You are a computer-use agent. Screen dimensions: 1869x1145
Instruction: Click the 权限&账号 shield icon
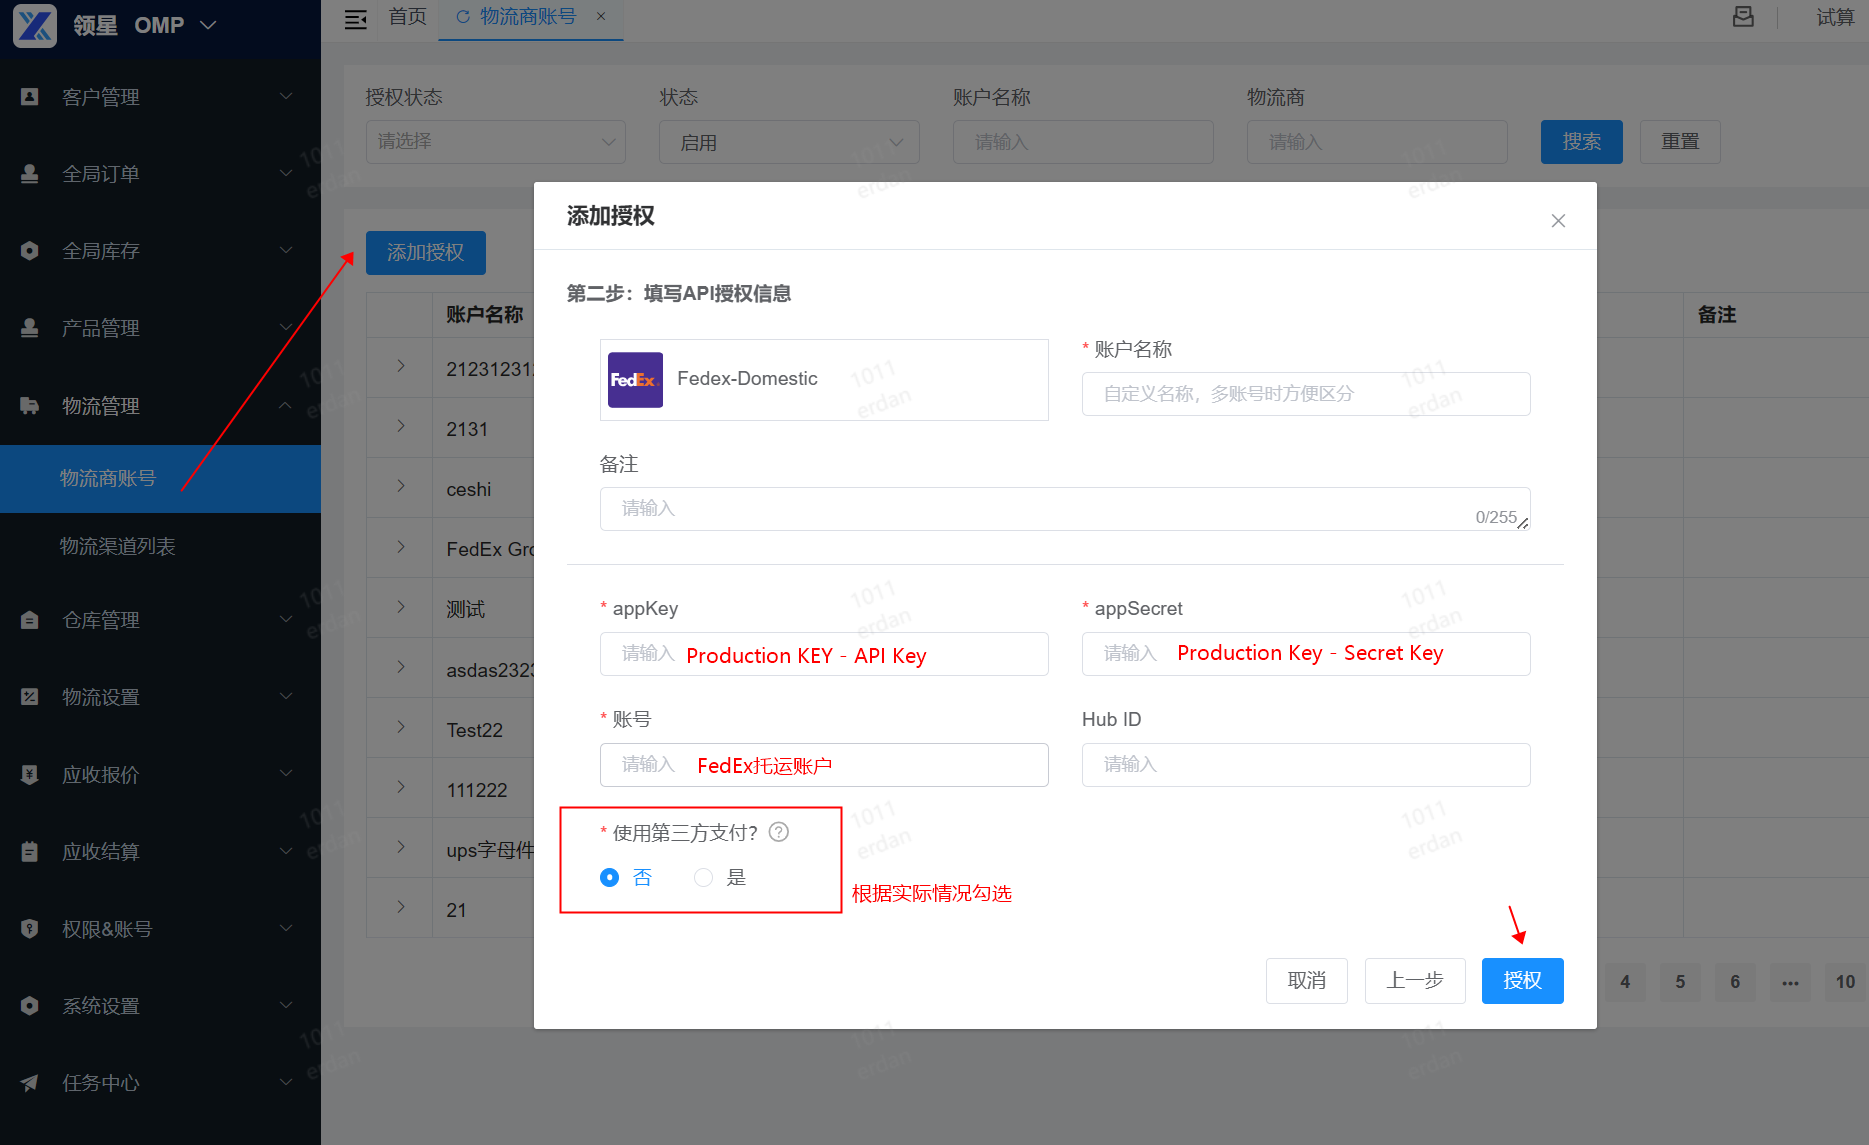pyautogui.click(x=30, y=929)
